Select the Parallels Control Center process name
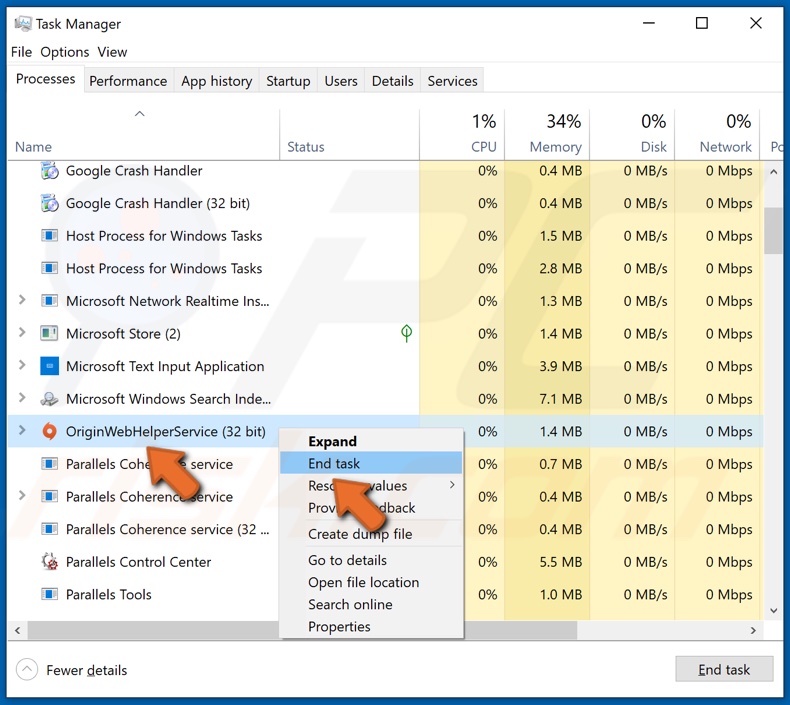 pyautogui.click(x=138, y=562)
